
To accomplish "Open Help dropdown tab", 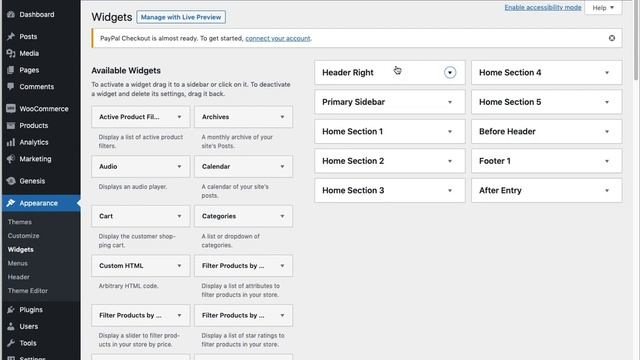I will pos(603,8).
